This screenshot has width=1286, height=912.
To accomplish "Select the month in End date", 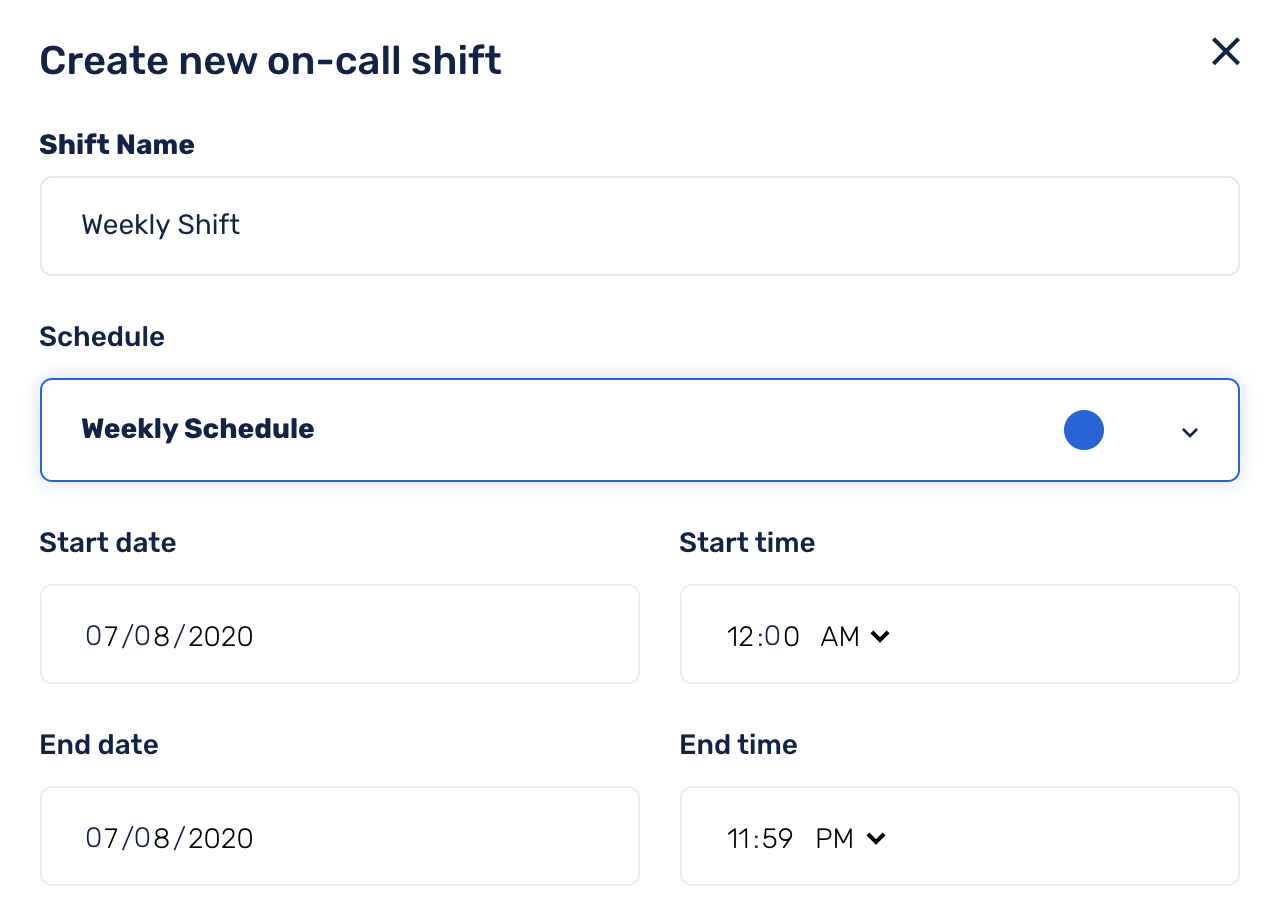I will [x=102, y=838].
